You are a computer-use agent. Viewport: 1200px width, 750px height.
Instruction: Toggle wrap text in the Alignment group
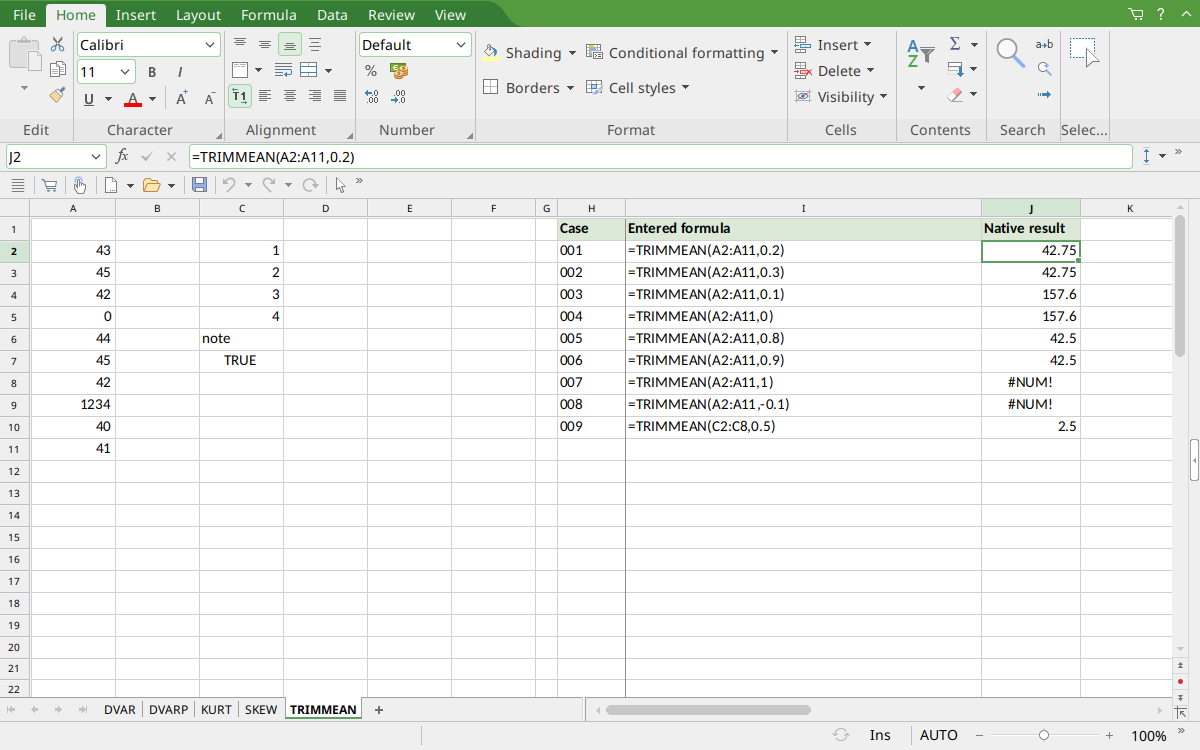283,70
